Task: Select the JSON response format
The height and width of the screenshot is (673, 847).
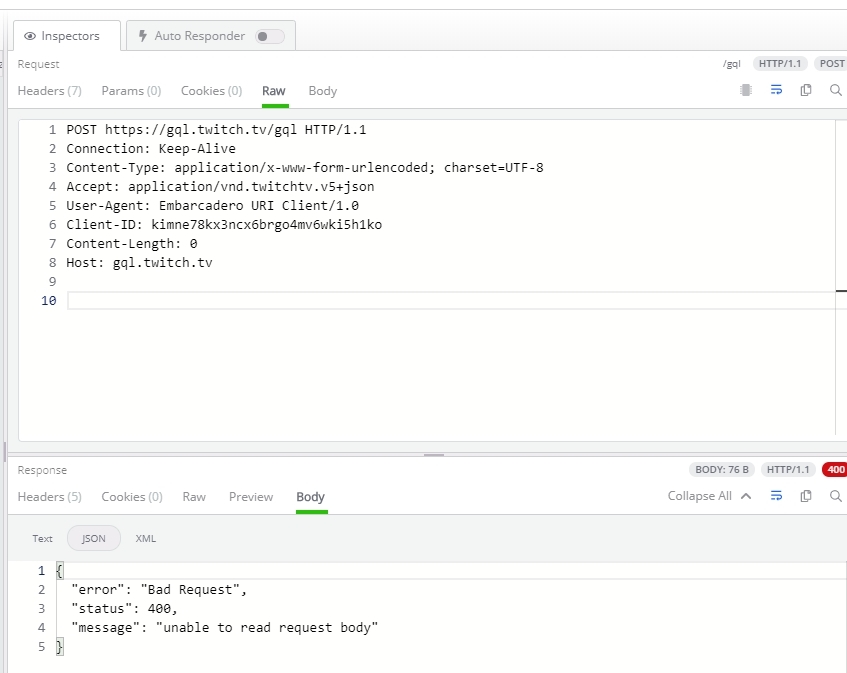Action: click(93, 539)
